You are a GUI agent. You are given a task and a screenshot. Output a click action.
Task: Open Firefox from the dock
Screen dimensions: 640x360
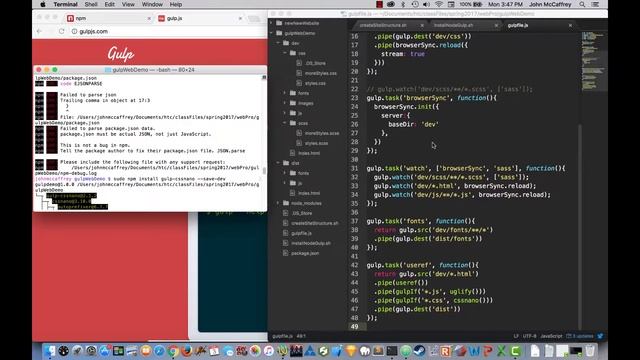click(187, 351)
